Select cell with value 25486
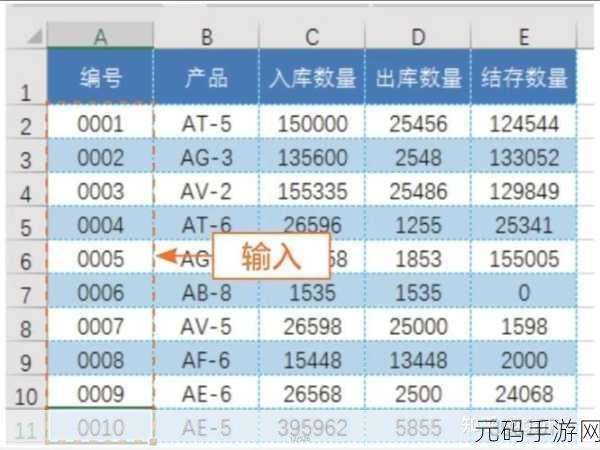Viewport: 600px width, 450px height. pyautogui.click(x=418, y=189)
